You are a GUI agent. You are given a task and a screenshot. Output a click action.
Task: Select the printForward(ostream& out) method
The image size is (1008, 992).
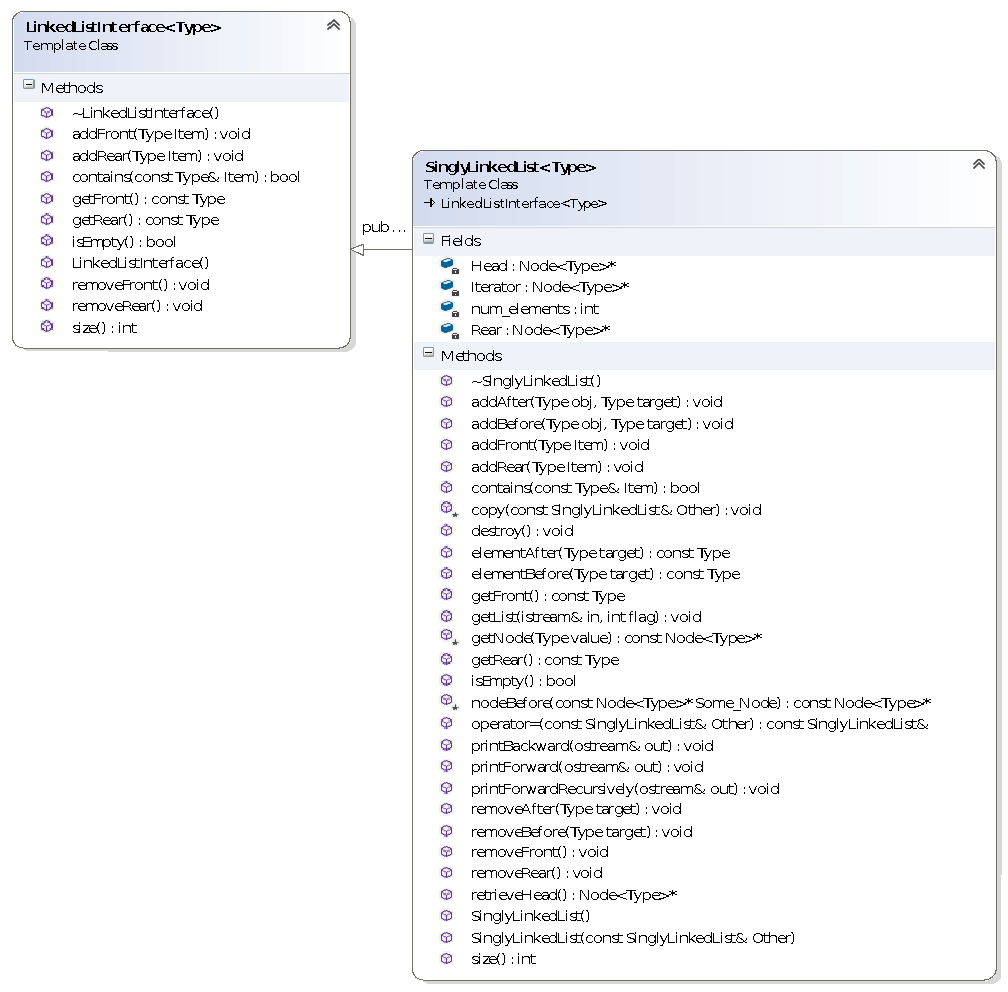(587, 767)
